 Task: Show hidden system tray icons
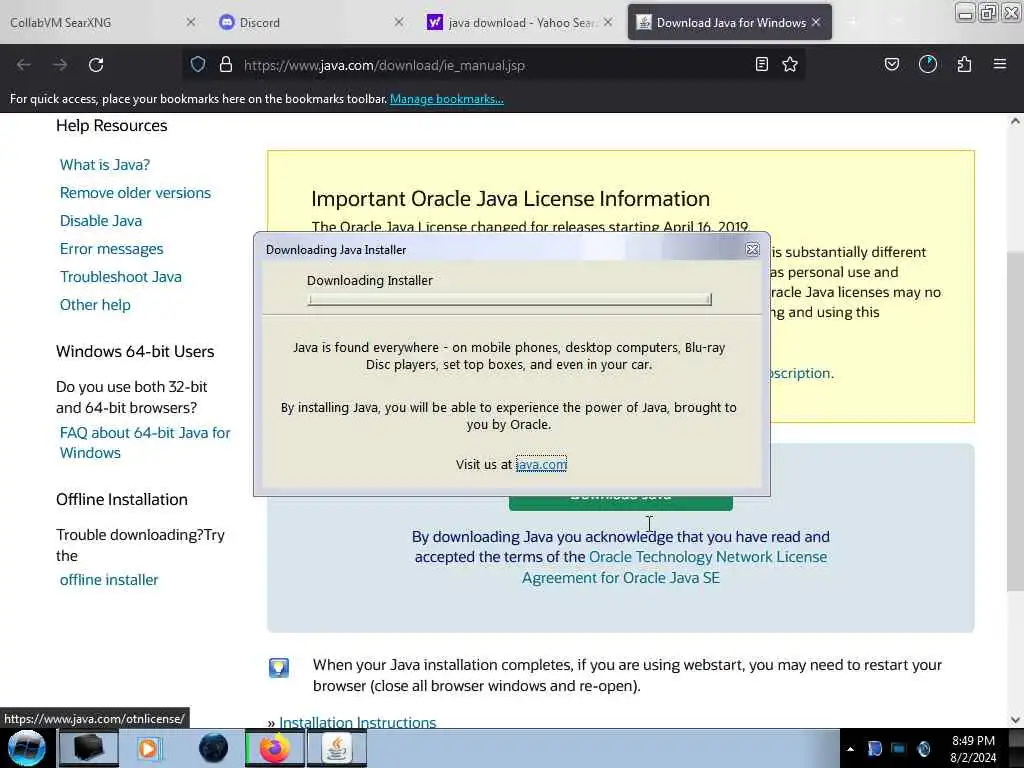click(850, 749)
